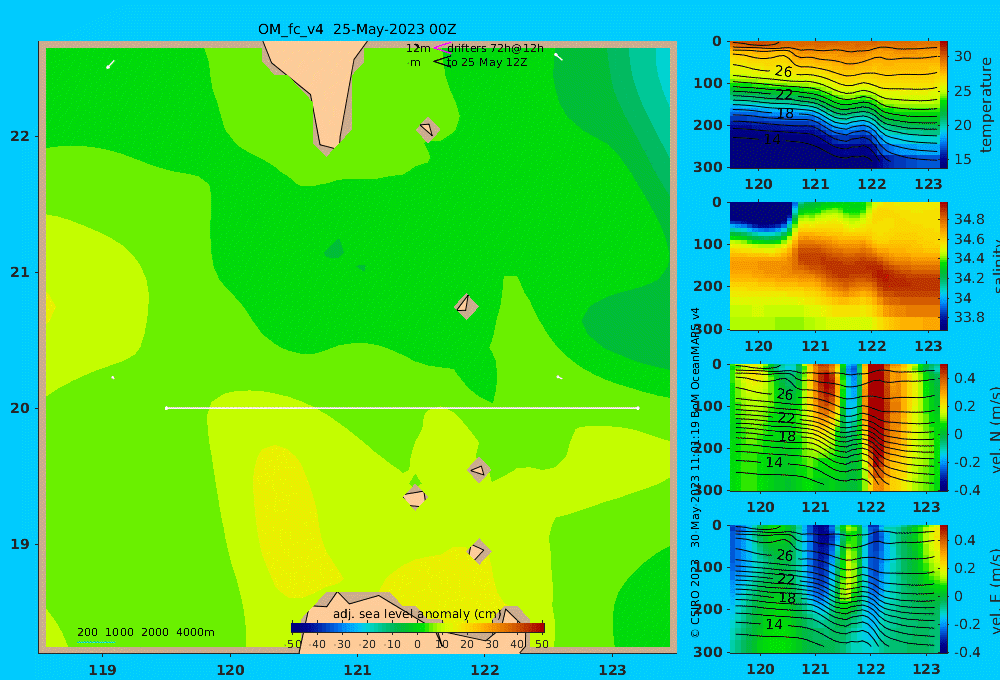
Task: Click the 33.8 tick on salinity colorbar
Action: [x=969, y=317]
